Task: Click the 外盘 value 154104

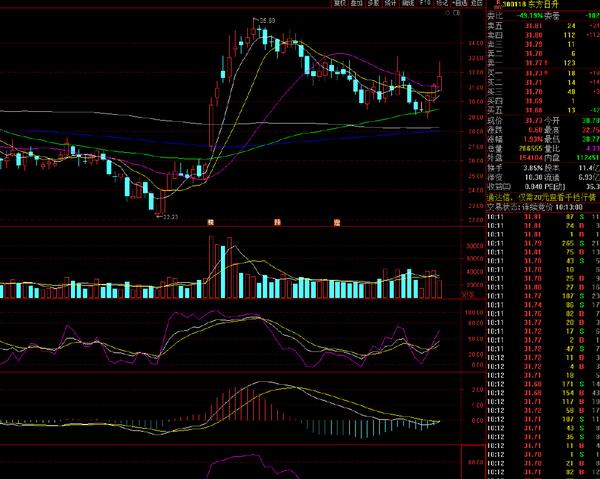Action: [531, 158]
